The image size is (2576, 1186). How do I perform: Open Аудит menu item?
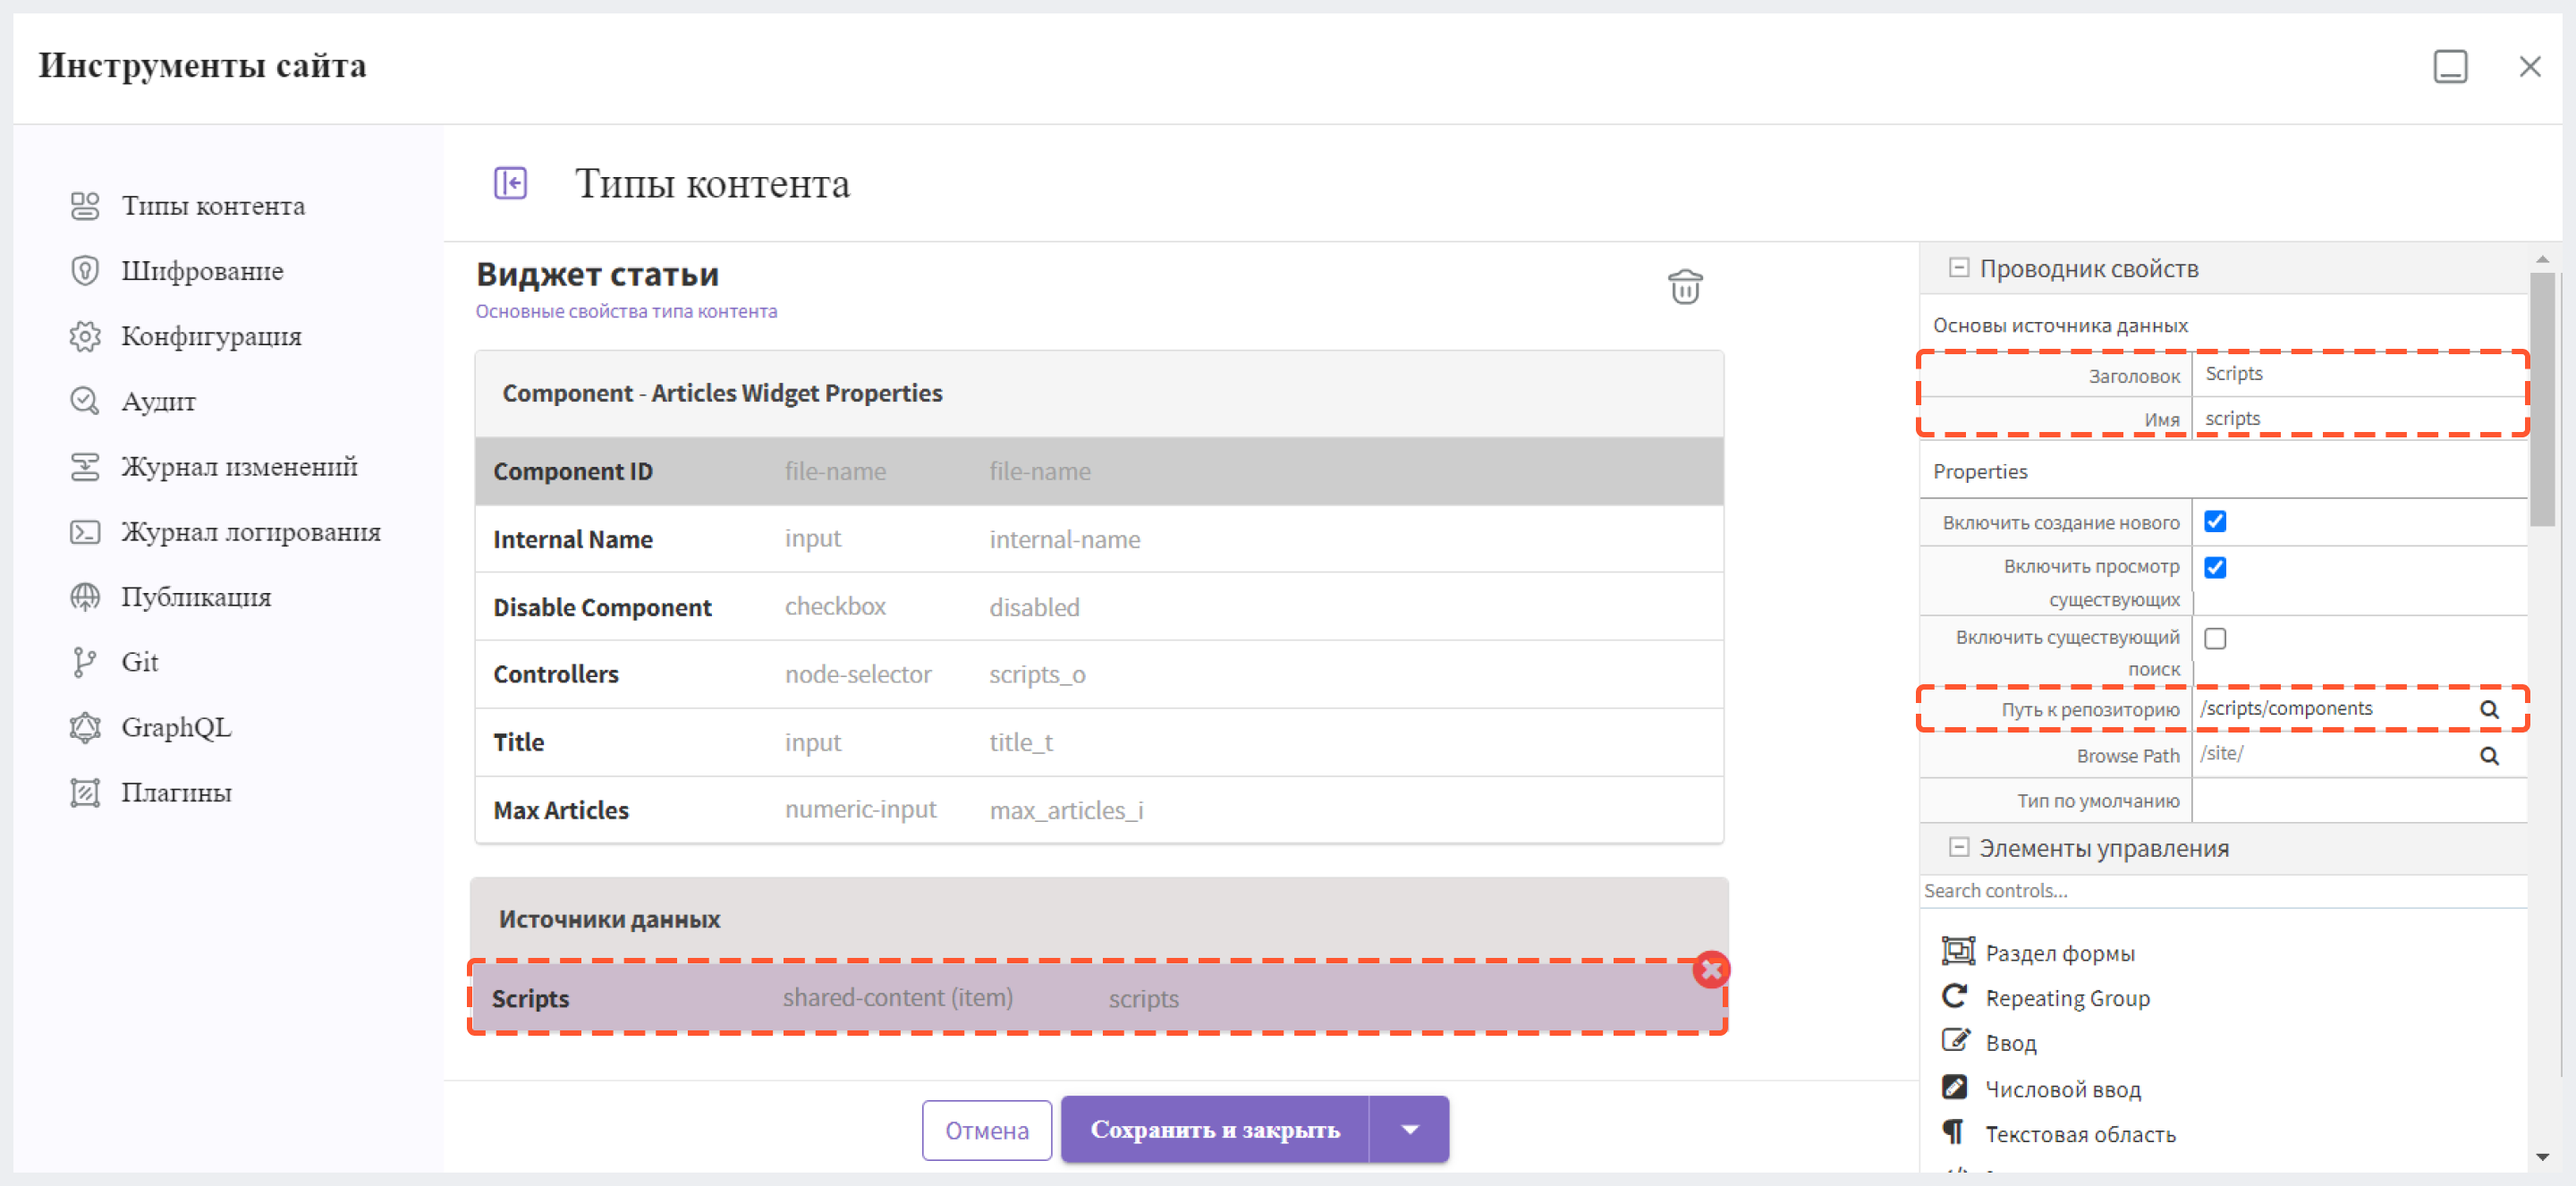tap(158, 401)
